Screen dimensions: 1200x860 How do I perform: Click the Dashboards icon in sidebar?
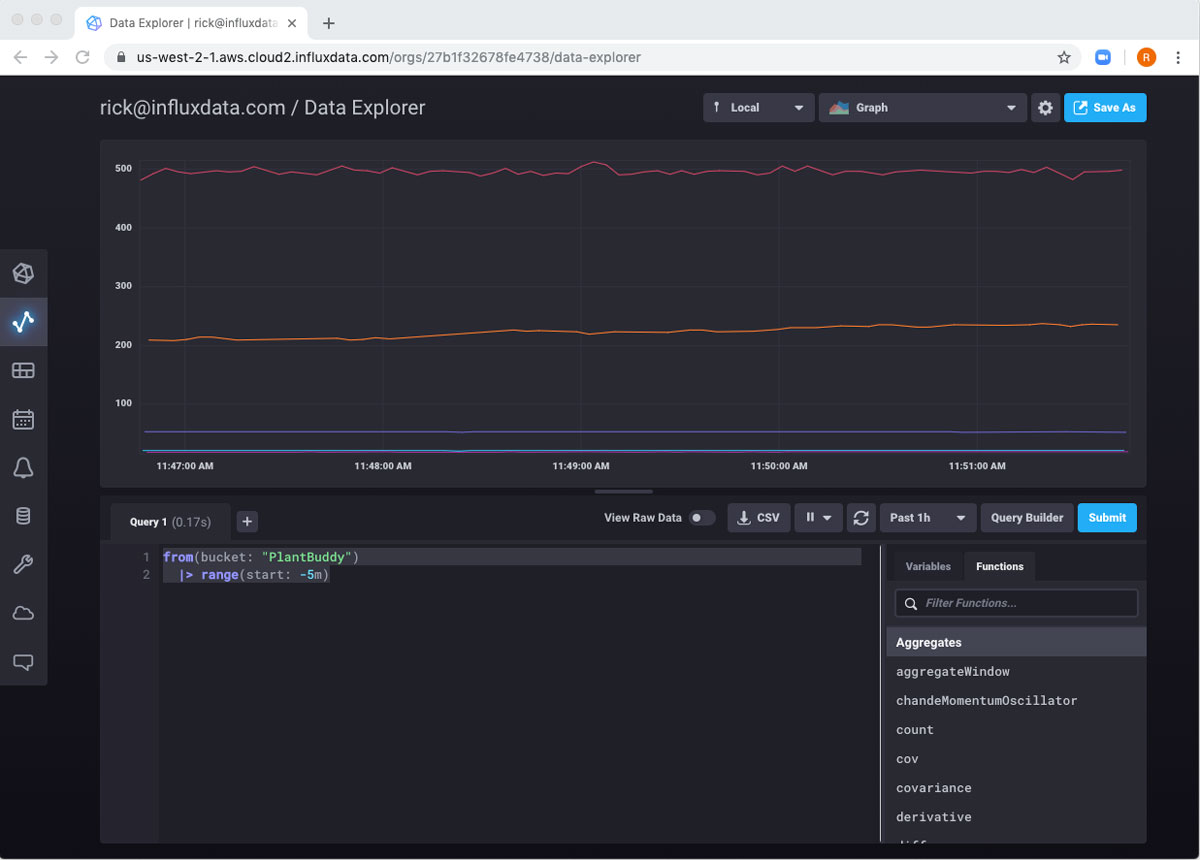pyautogui.click(x=23, y=370)
